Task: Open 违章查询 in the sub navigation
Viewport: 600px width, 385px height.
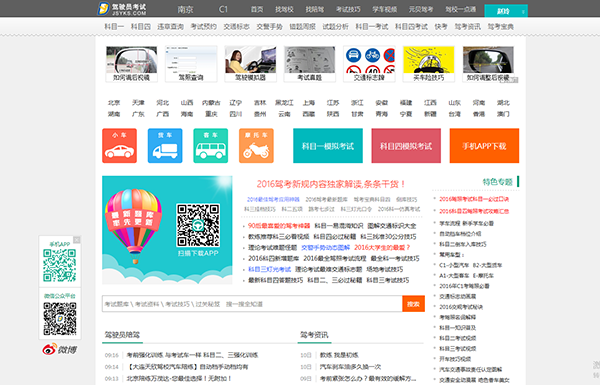Action: tap(170, 27)
